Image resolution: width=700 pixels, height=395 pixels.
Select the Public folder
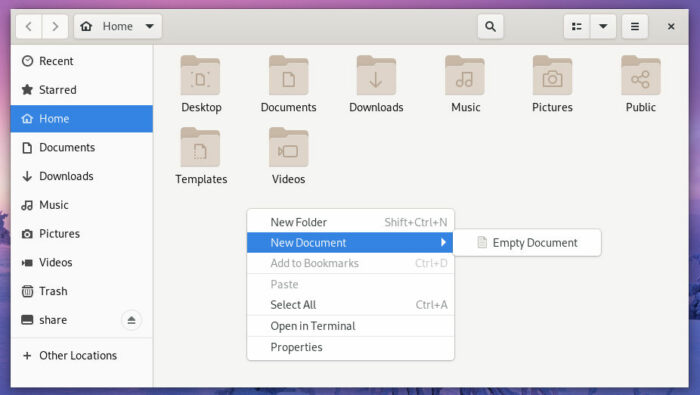point(641,84)
